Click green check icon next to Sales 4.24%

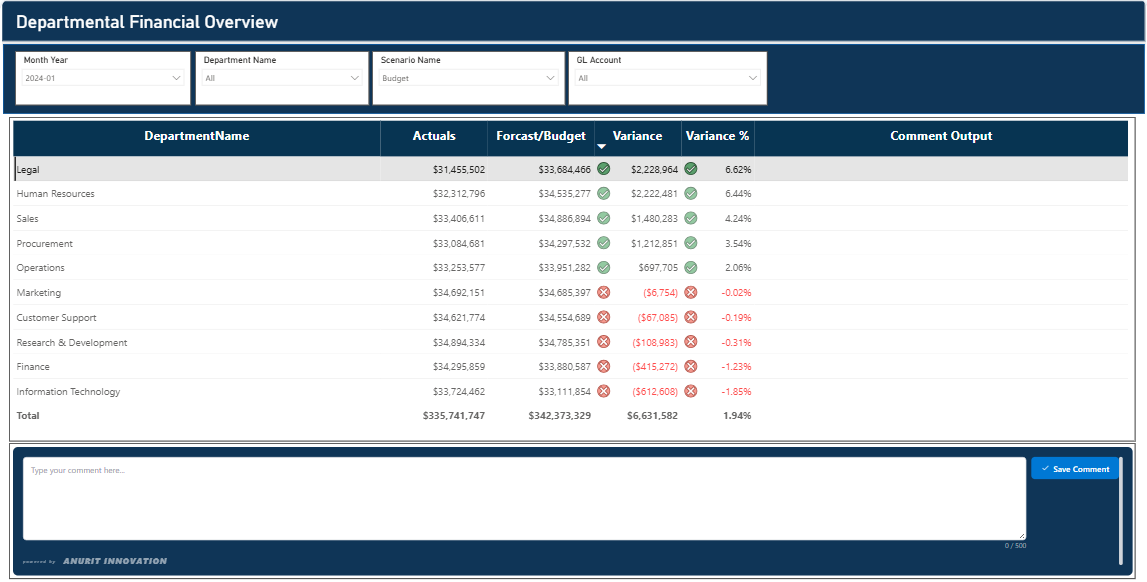(691, 218)
